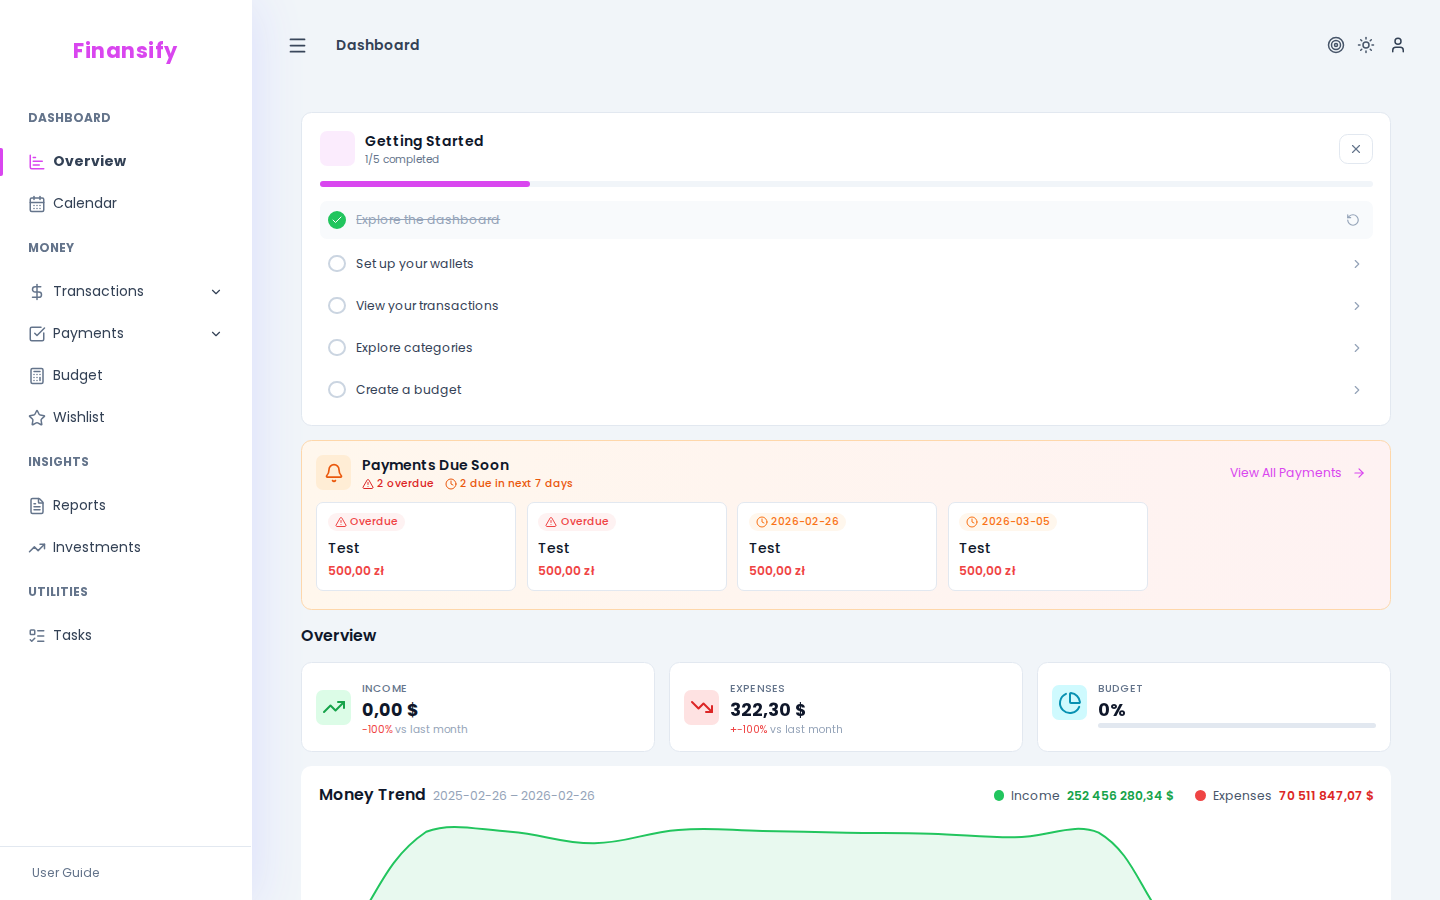Image resolution: width=1440 pixels, height=900 pixels.
Task: Check off the 'Create a budget' step
Action: 337,389
